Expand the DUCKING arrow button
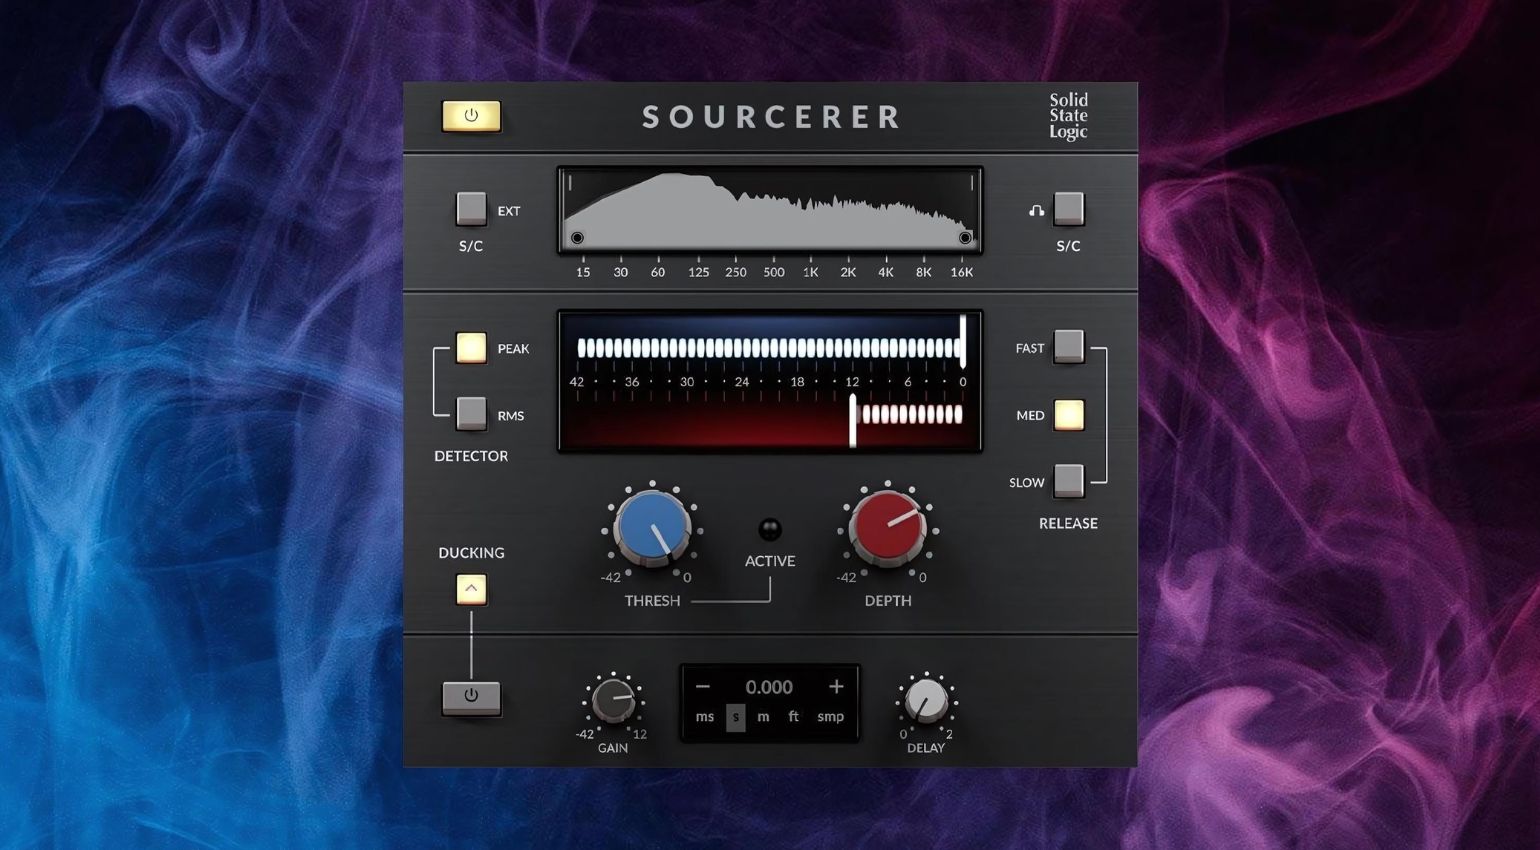Image resolution: width=1540 pixels, height=850 pixels. point(471,589)
